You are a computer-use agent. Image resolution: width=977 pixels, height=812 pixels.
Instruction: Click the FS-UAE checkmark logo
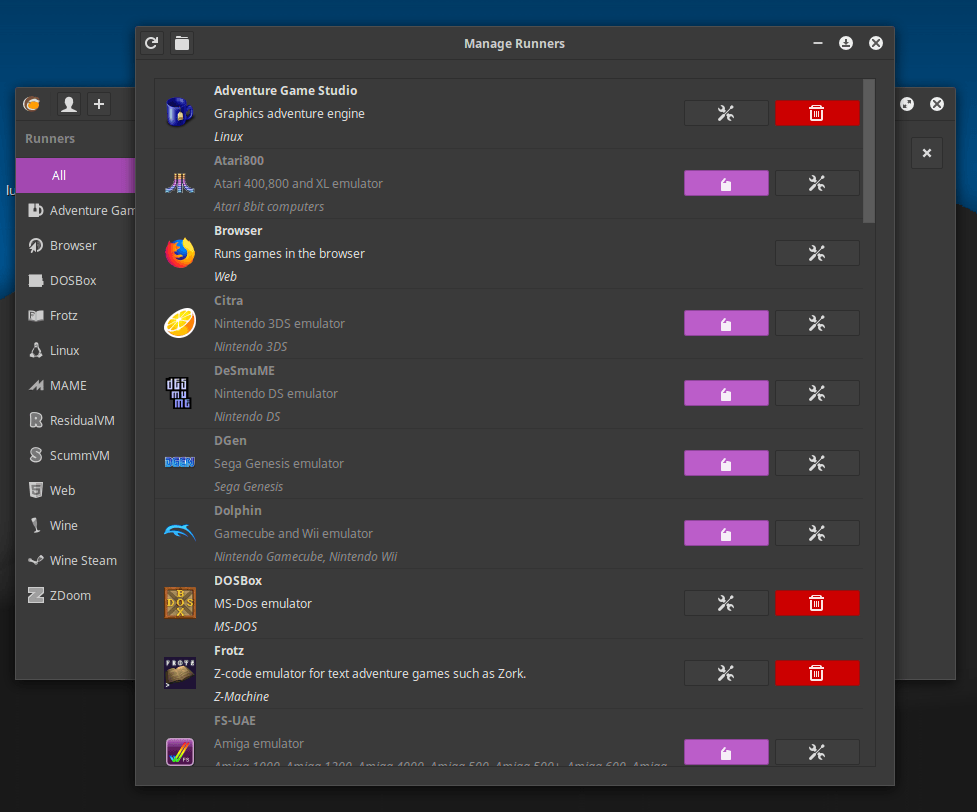point(180,752)
